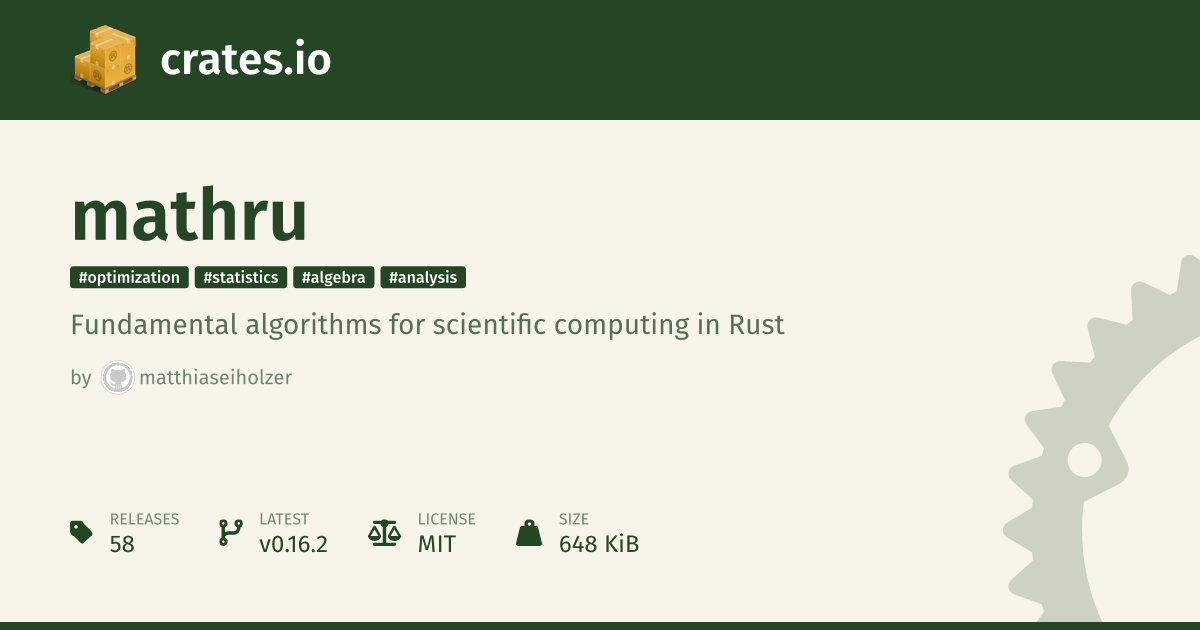Click the crate description text
The image size is (1200, 630).
(x=427, y=325)
